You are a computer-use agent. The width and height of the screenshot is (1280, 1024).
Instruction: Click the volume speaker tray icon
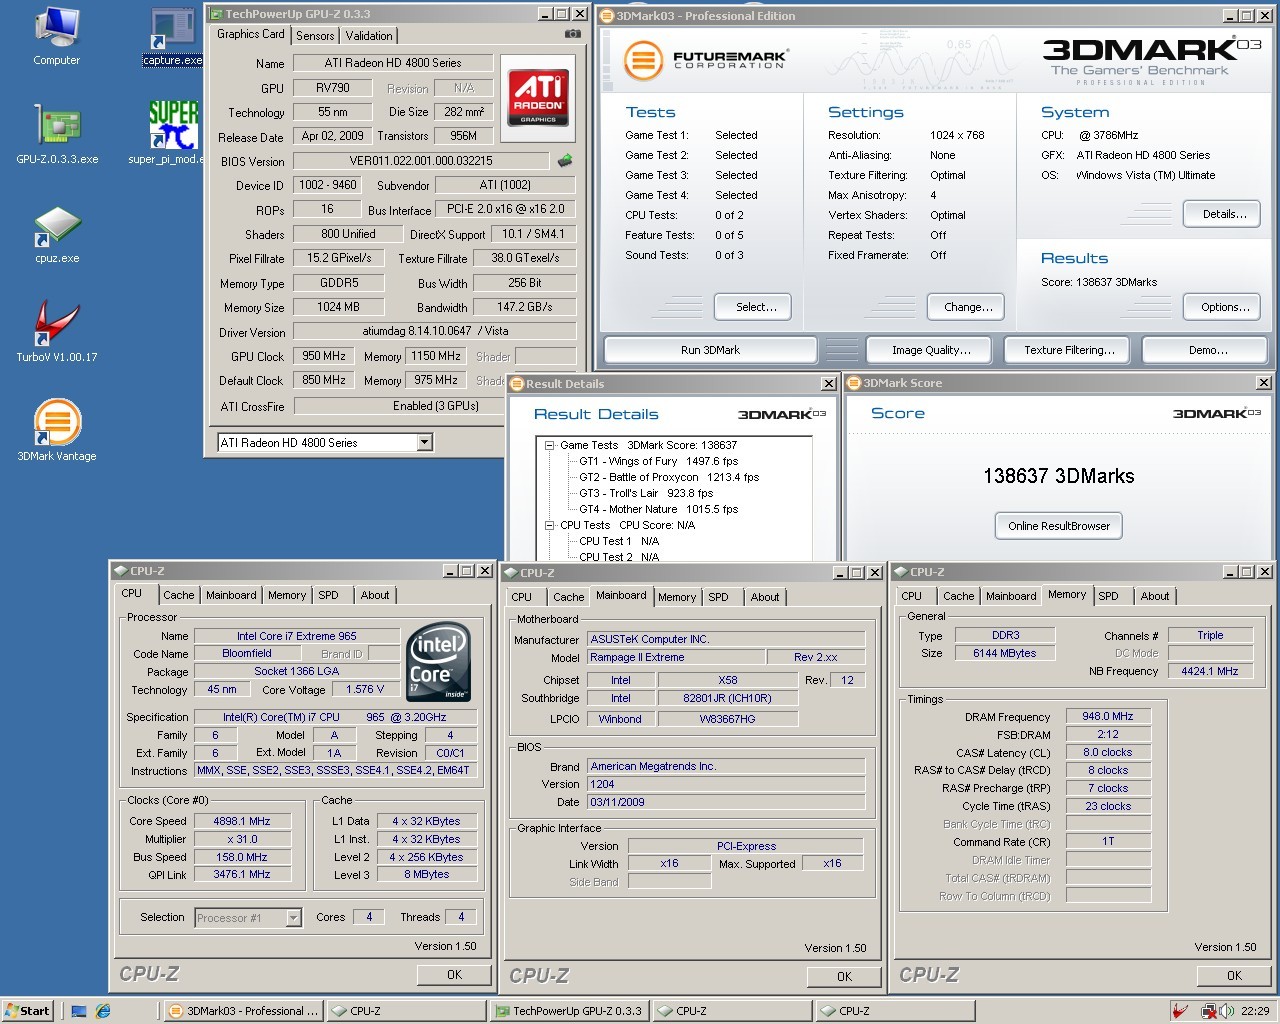coord(1226,1011)
